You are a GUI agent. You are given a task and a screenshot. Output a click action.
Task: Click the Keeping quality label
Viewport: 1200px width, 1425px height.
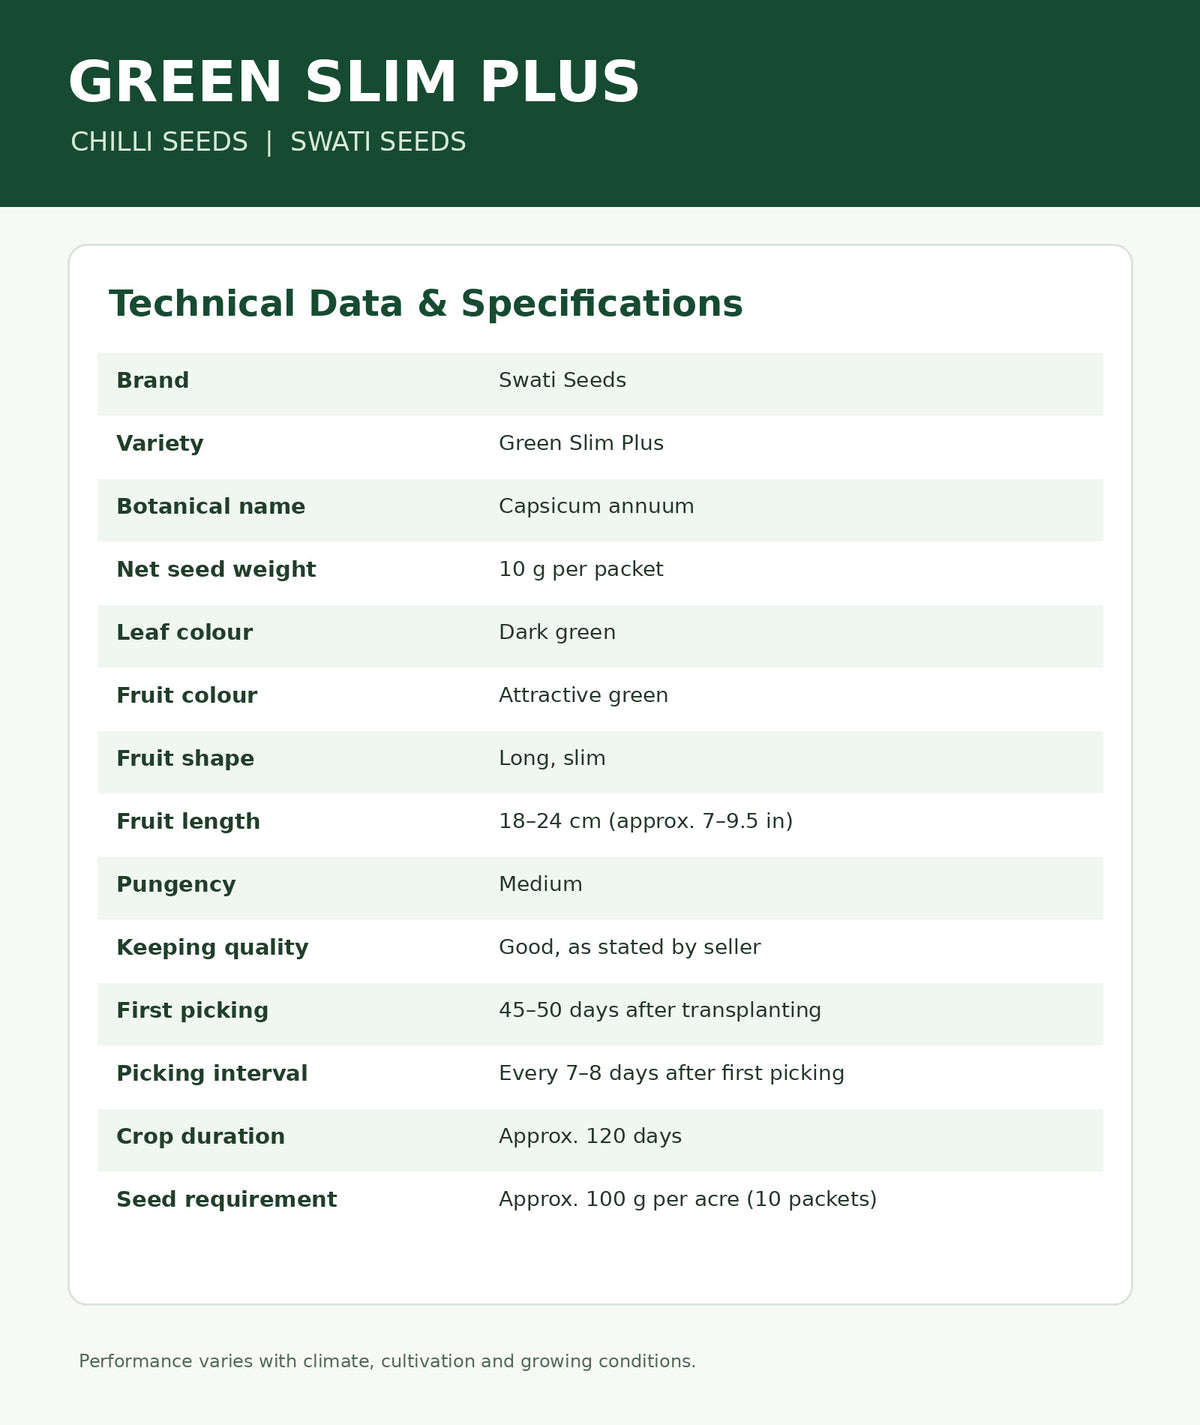point(212,948)
